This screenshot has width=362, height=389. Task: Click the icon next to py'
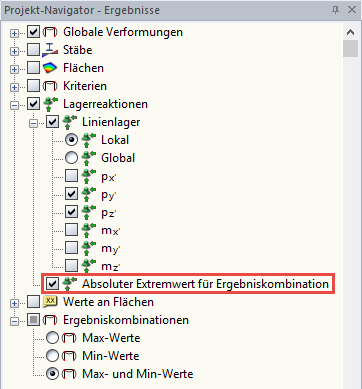(89, 194)
